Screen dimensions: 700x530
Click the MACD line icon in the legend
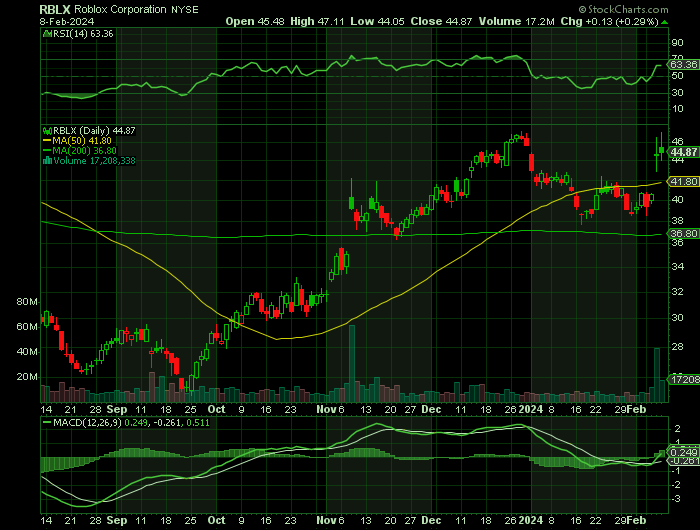(x=47, y=422)
